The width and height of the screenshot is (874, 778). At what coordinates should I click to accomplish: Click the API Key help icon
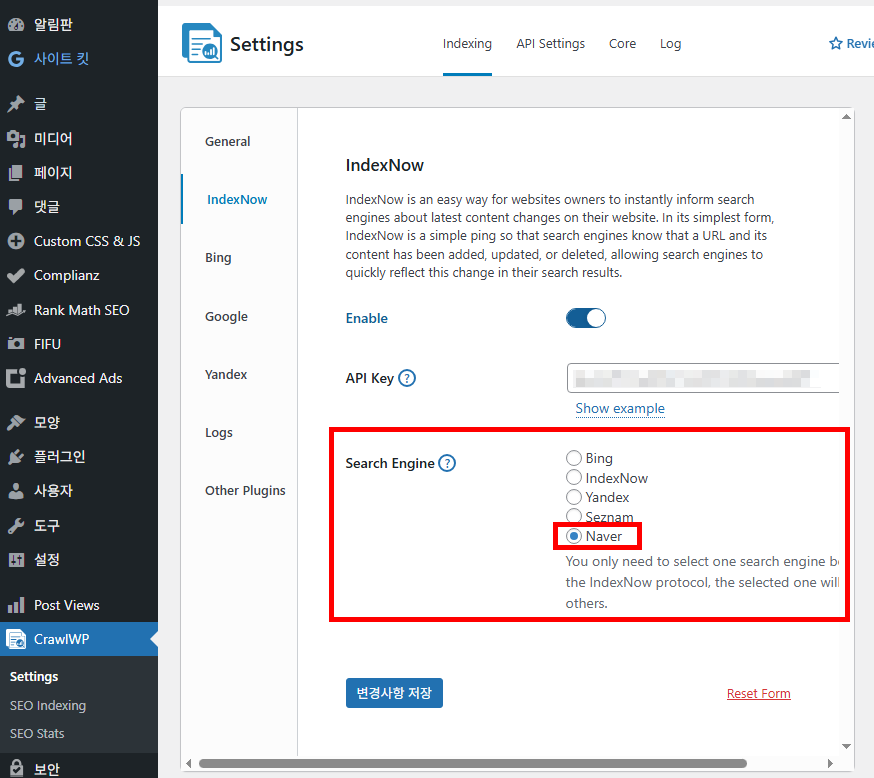point(407,378)
